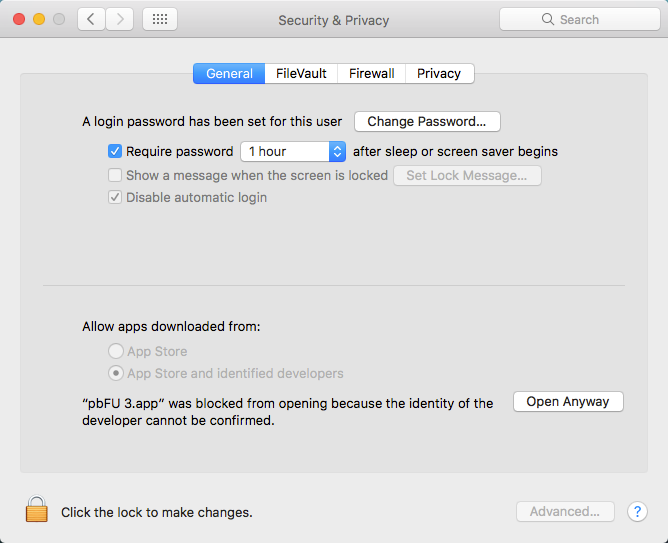Close the Security & Privacy window

[x=20, y=19]
